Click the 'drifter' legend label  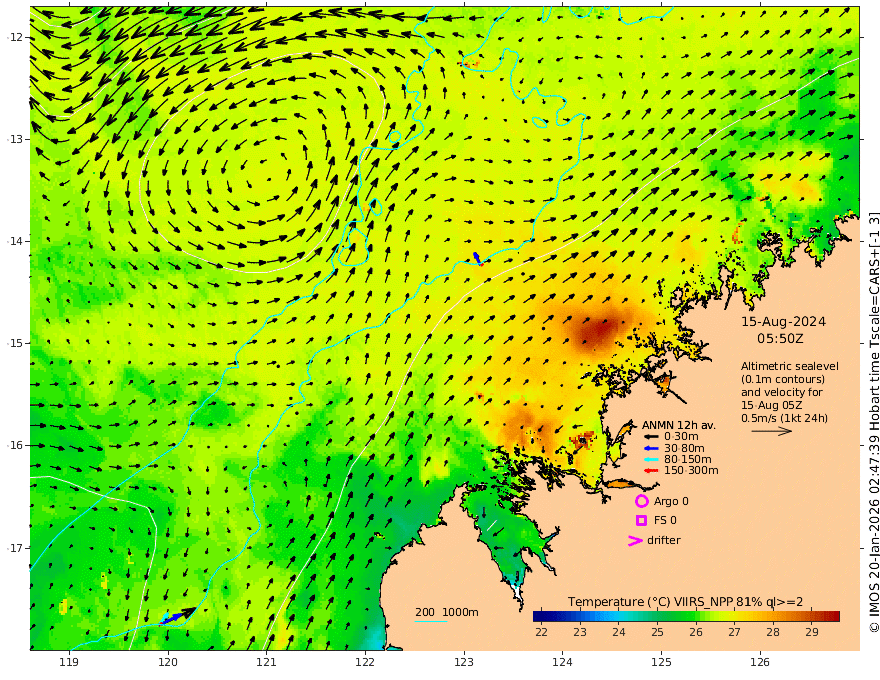tap(664, 540)
